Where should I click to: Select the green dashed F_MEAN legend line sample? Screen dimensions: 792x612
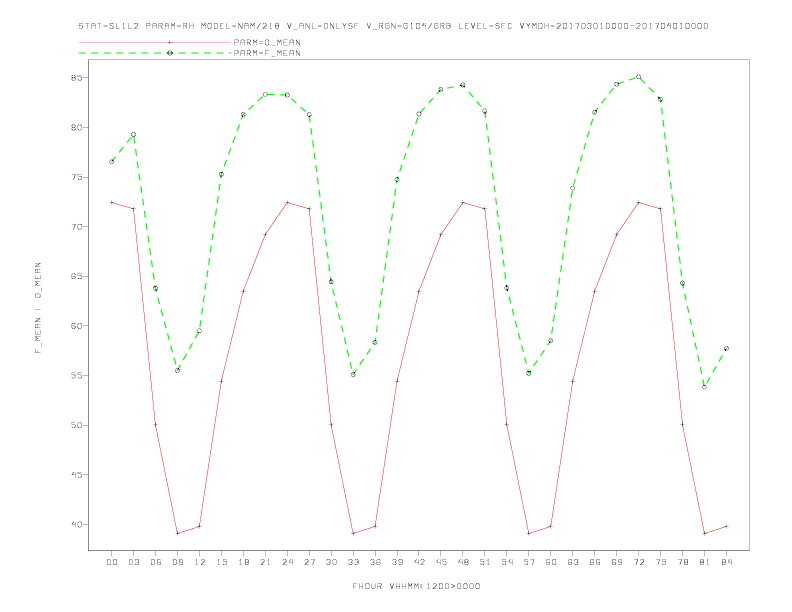[x=155, y=53]
